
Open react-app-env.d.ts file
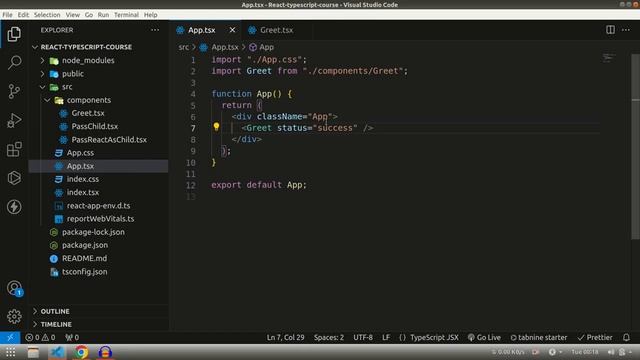click(x=98, y=206)
